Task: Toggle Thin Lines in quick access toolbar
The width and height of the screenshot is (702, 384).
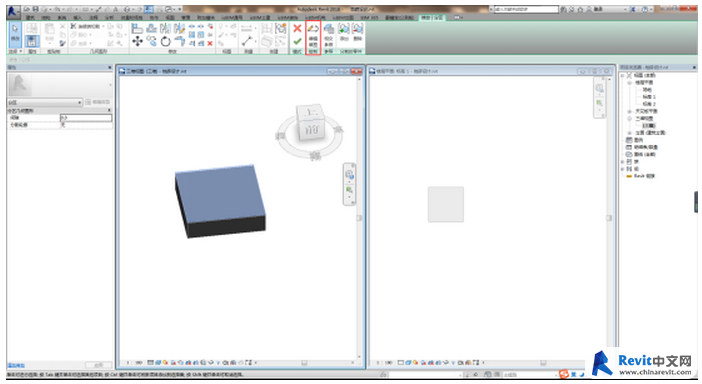Action: tap(148, 9)
